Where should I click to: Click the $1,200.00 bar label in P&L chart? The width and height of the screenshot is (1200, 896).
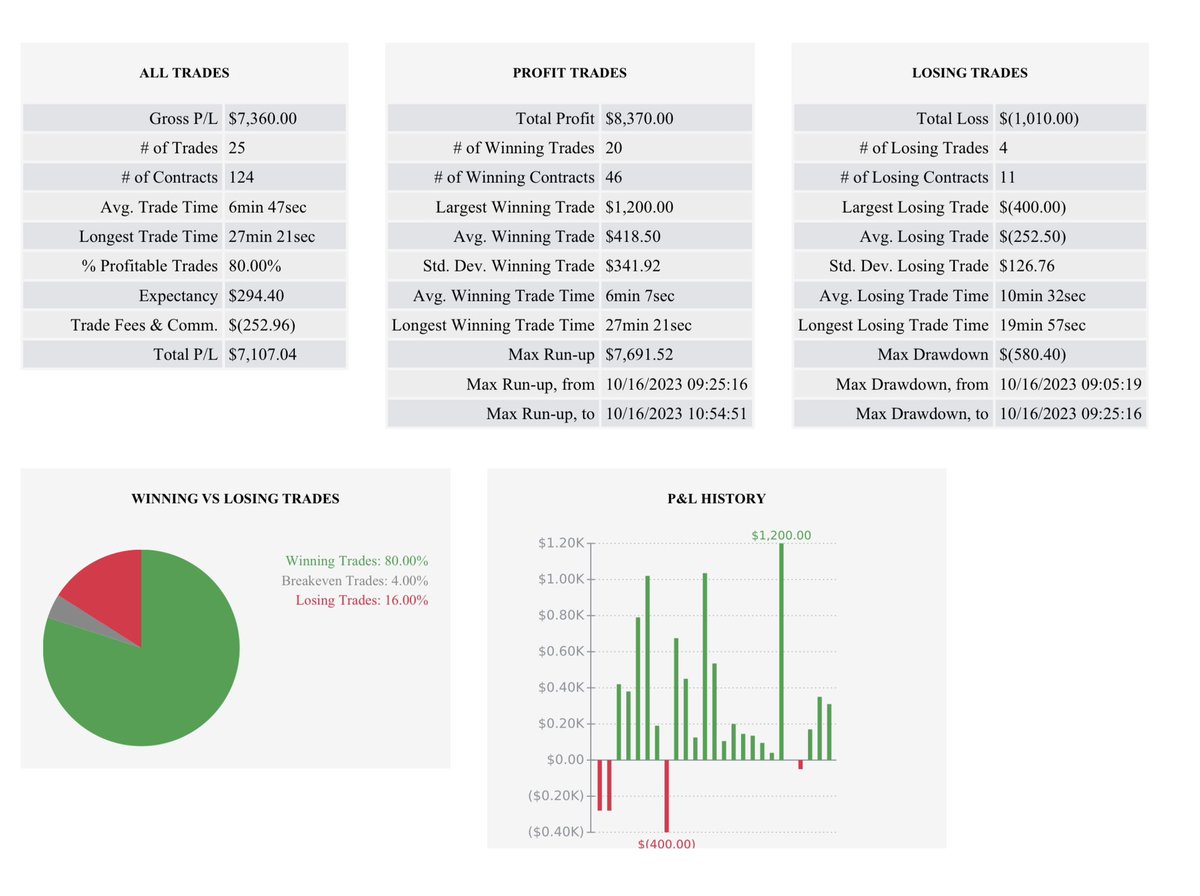781,536
